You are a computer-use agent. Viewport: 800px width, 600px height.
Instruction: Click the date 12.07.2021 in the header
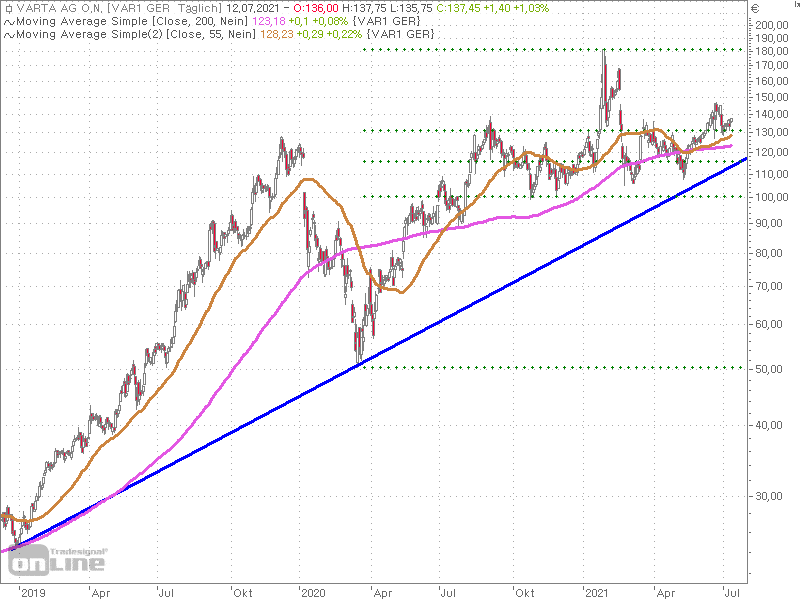253,9
